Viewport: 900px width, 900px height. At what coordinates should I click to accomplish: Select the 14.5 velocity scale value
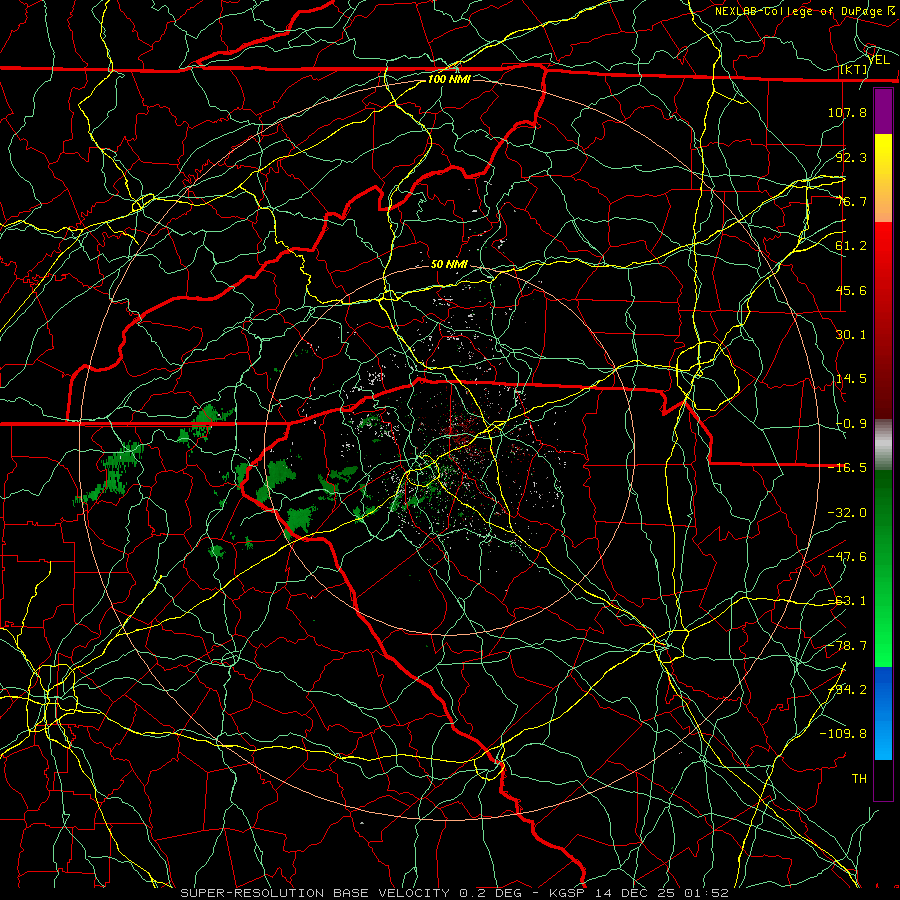[x=851, y=379]
